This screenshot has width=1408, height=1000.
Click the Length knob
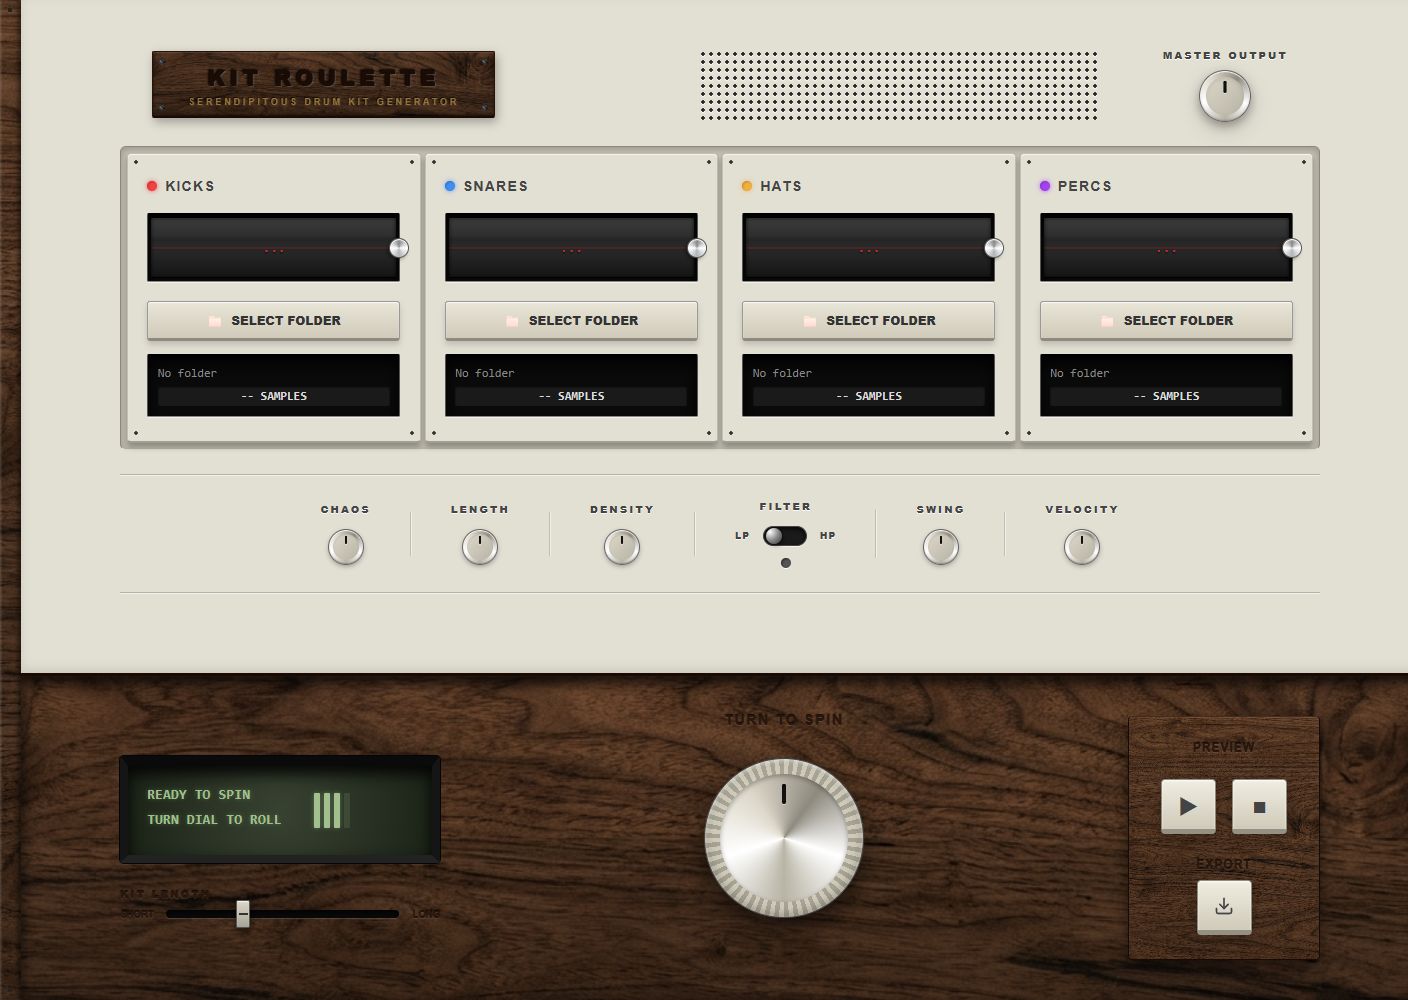(x=480, y=547)
